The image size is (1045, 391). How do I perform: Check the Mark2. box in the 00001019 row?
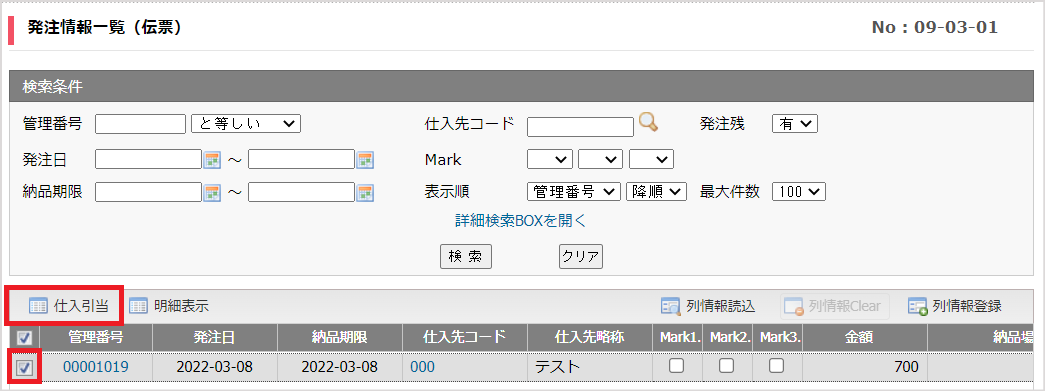pyautogui.click(x=726, y=366)
